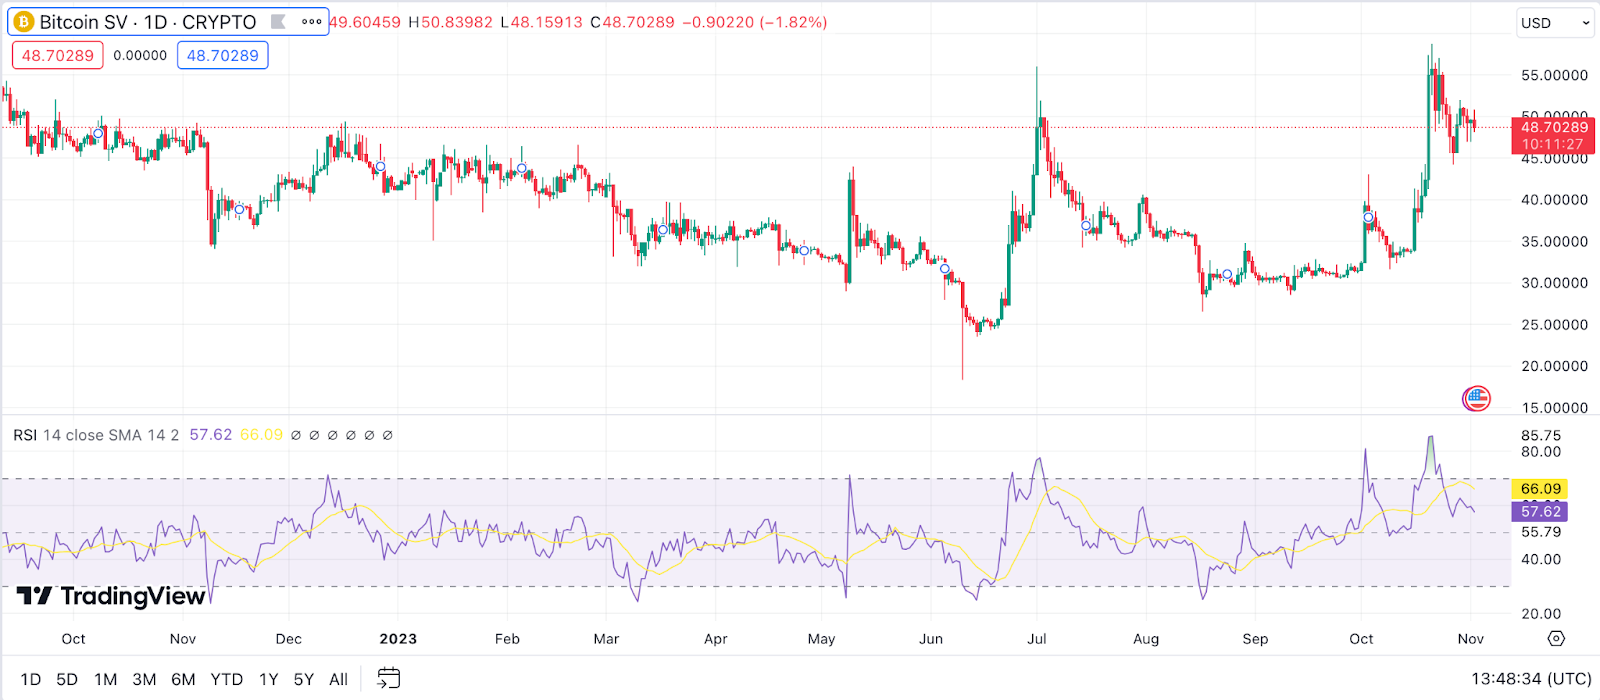Click the 55.79 RSI scale label
Viewport: 1600px width, 700px height.
[x=1541, y=532]
